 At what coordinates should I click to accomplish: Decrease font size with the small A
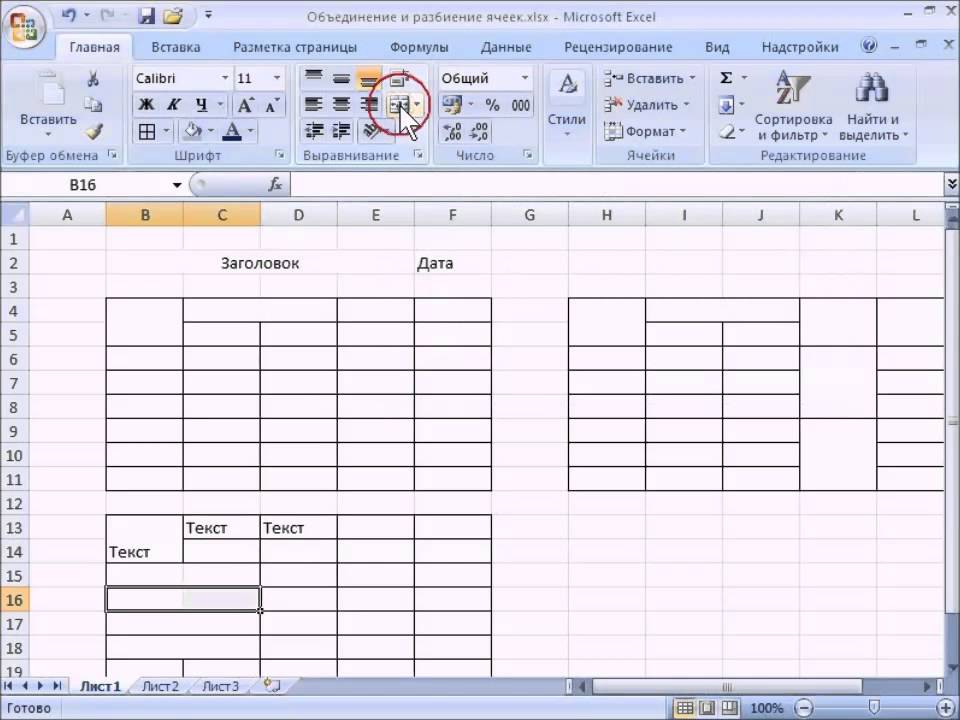click(272, 105)
